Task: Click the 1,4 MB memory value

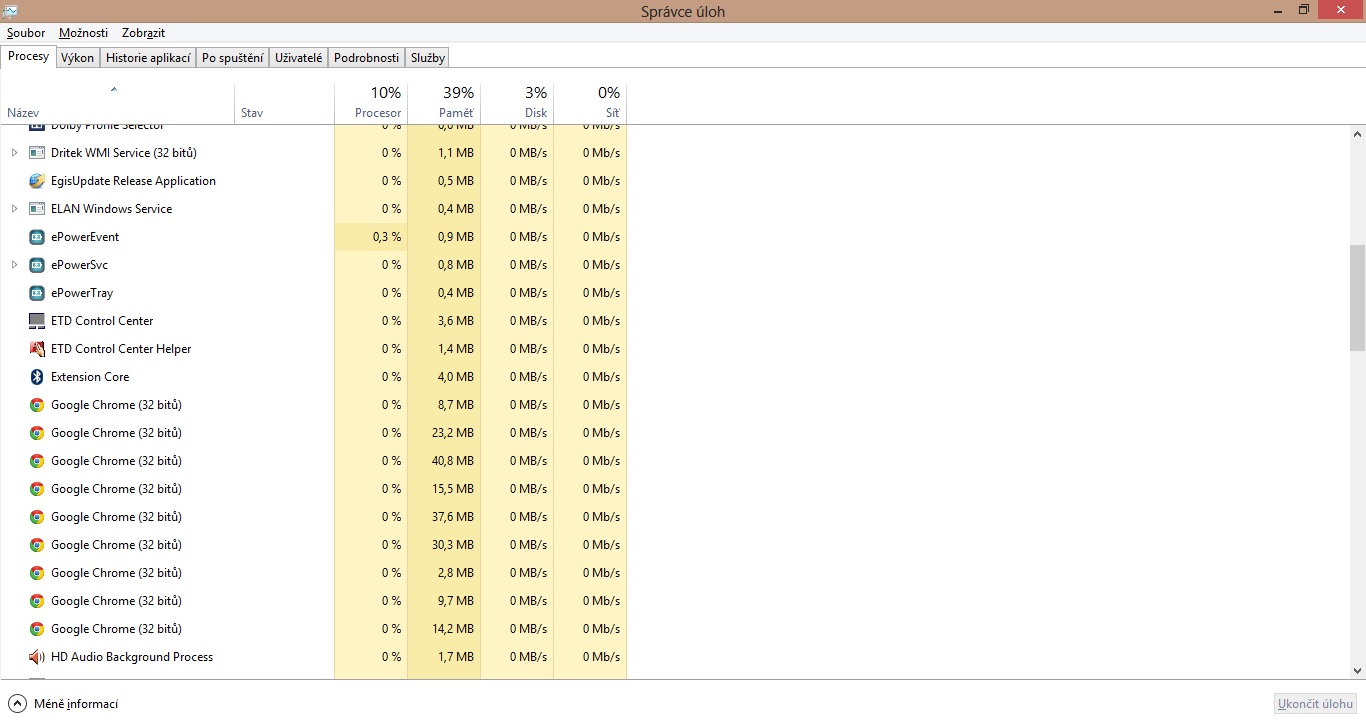Action: pos(456,349)
